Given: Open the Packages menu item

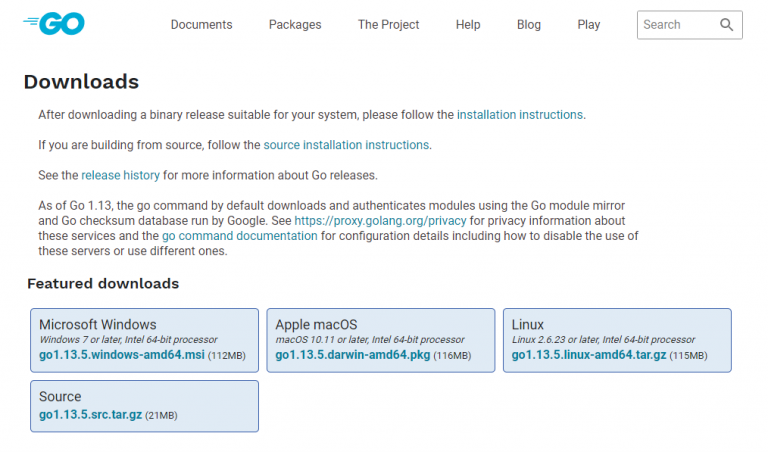Looking at the screenshot, I should point(295,24).
